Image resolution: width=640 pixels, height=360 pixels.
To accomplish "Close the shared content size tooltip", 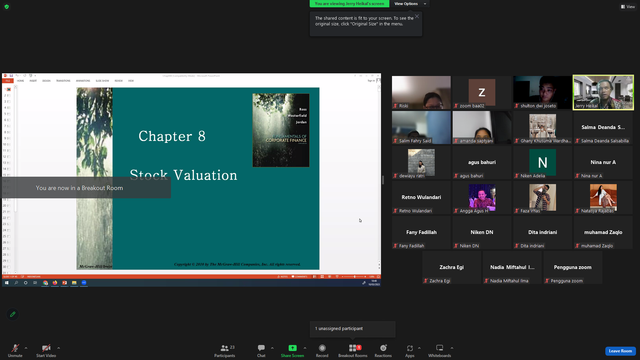I will tap(417, 16).
